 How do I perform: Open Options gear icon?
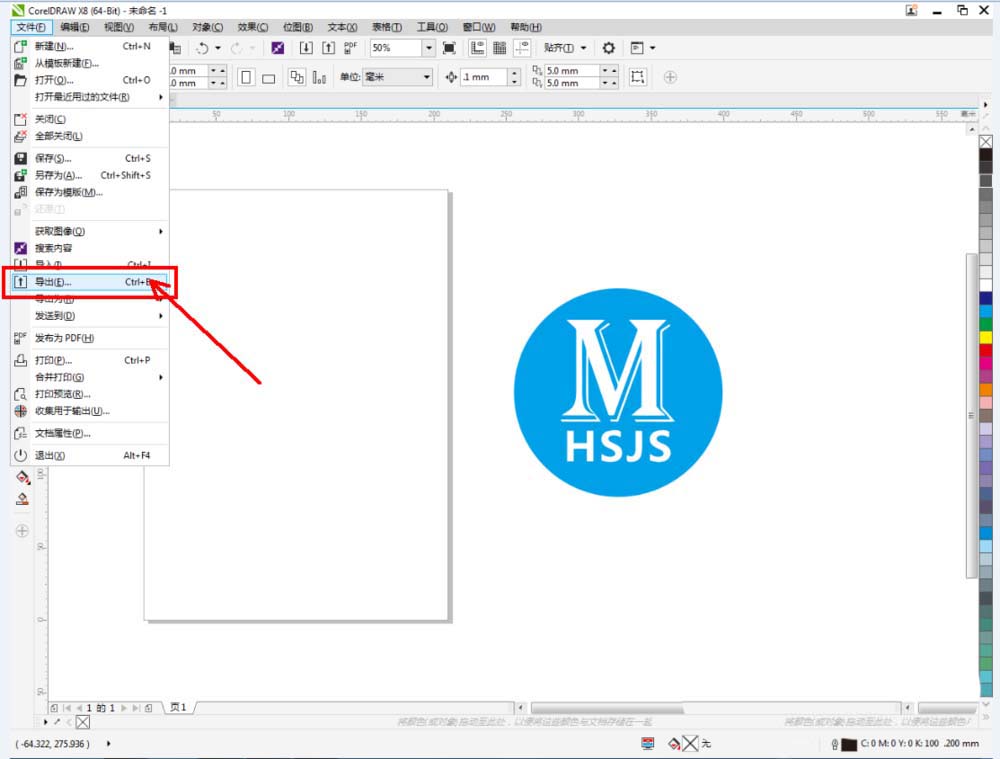click(608, 48)
